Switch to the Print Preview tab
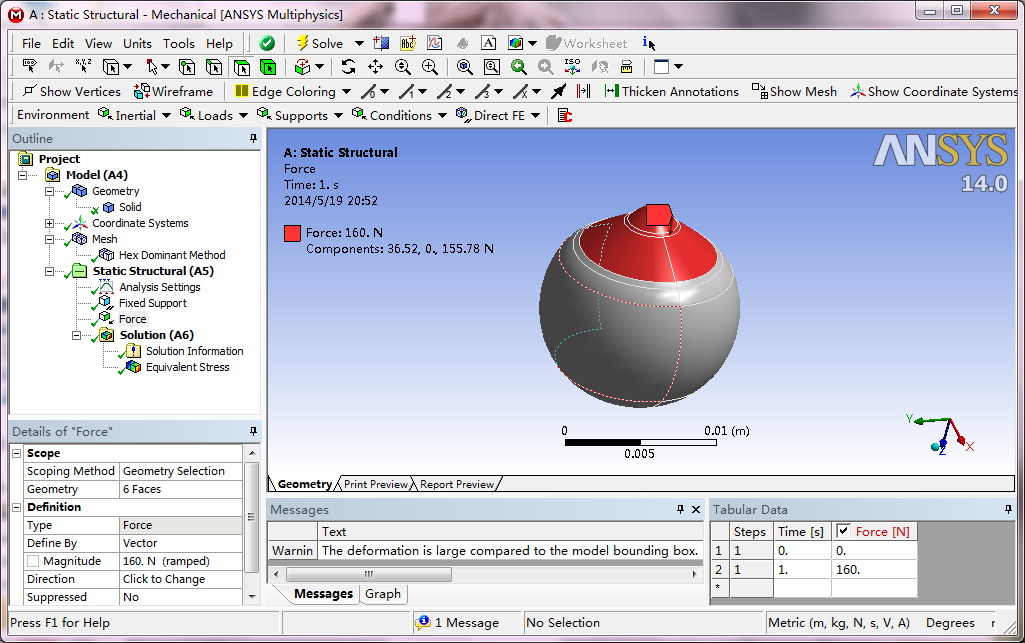The height and width of the screenshot is (643, 1025). tap(375, 483)
